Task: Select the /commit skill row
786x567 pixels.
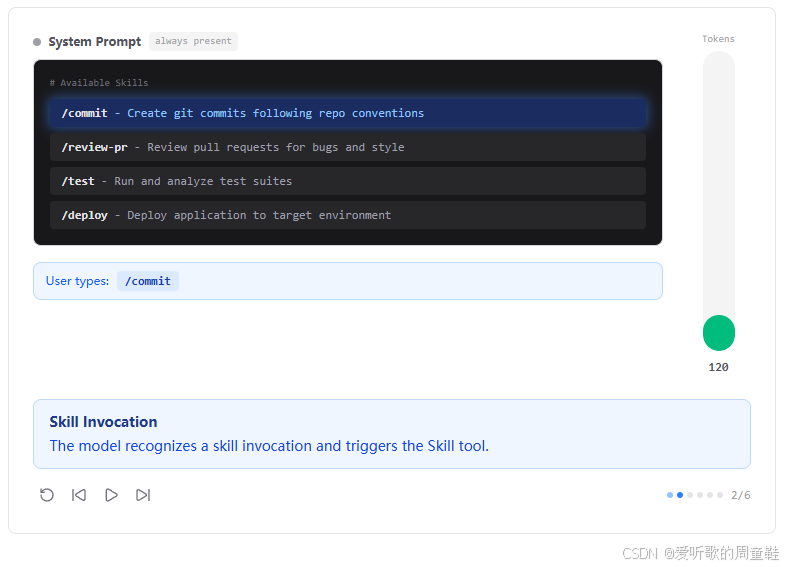Action: click(x=348, y=113)
